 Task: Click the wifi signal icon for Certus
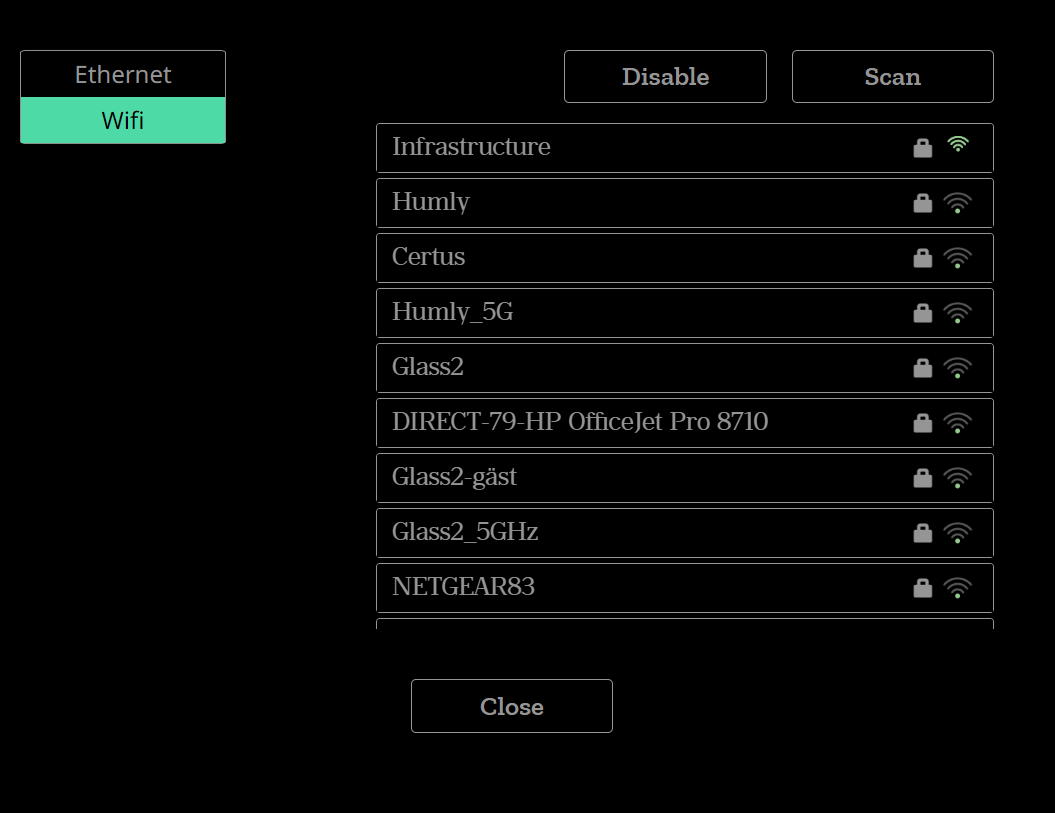tap(957, 258)
